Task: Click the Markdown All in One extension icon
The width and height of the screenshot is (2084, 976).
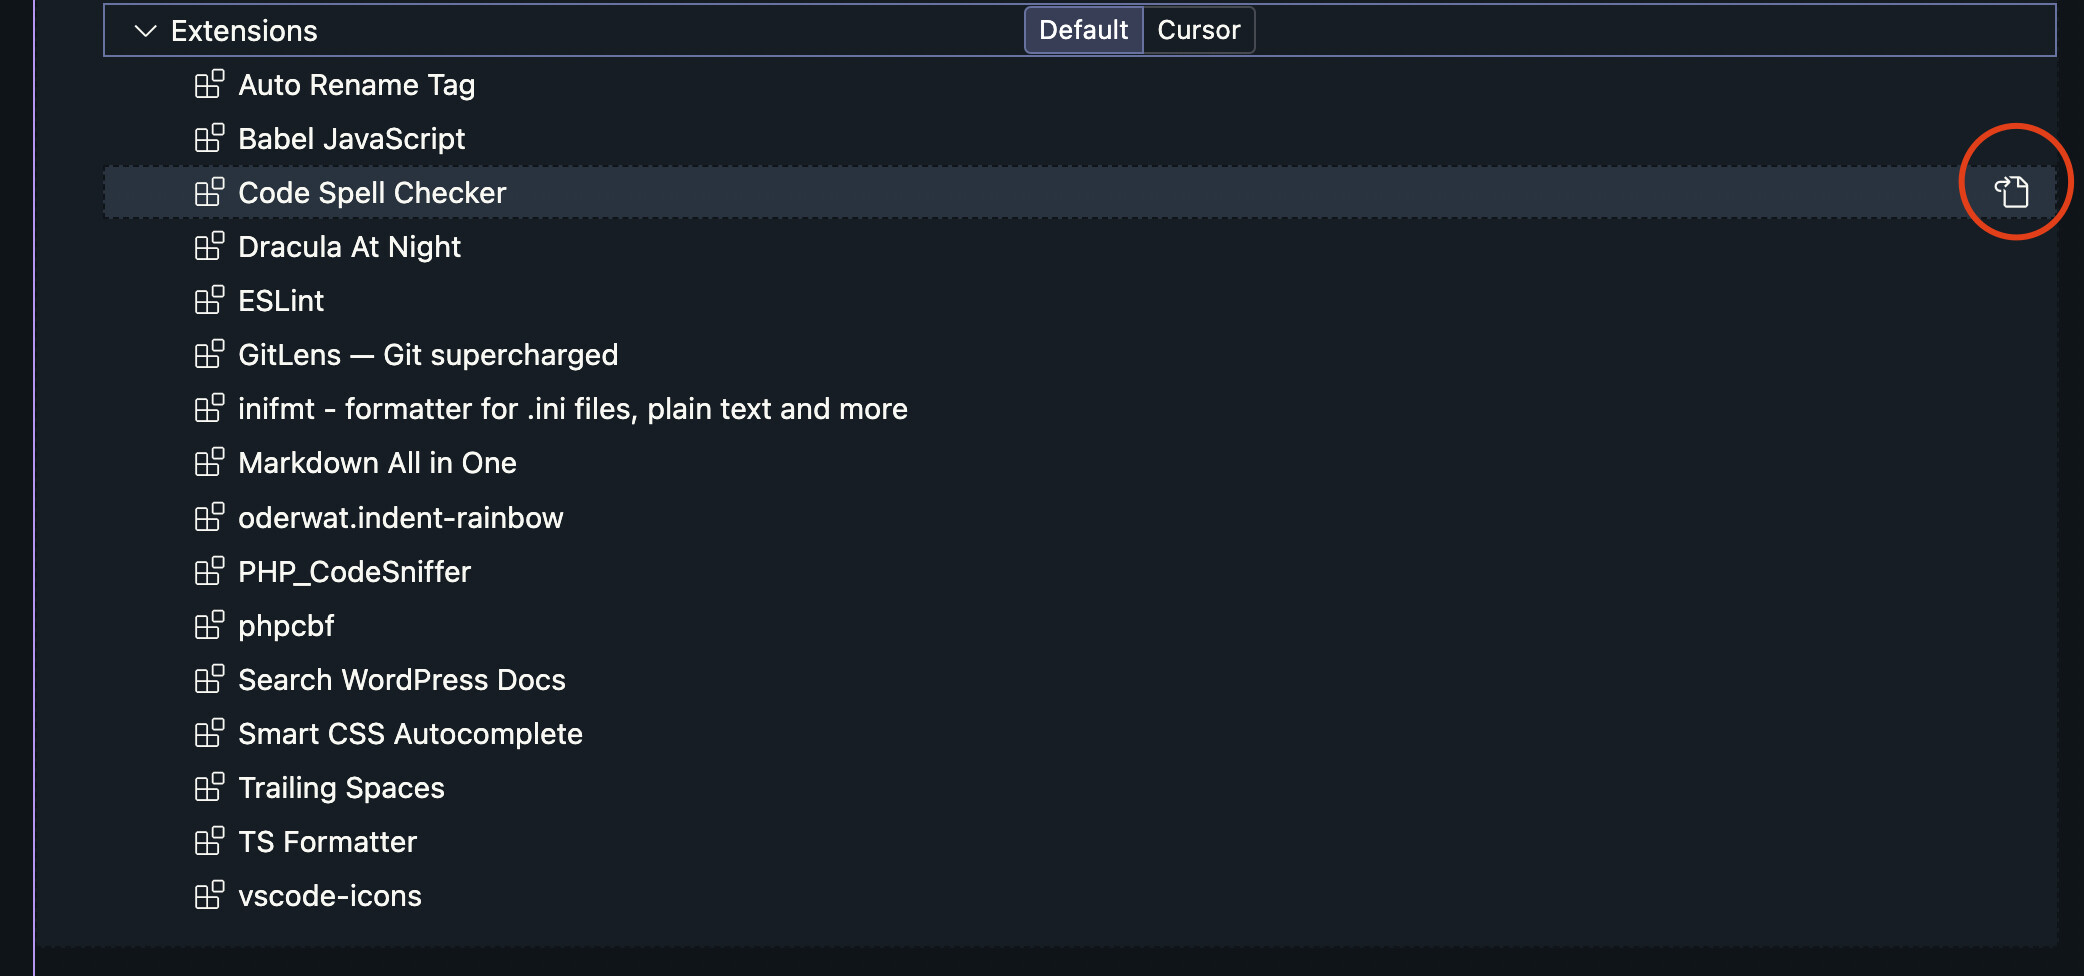Action: pyautogui.click(x=209, y=463)
